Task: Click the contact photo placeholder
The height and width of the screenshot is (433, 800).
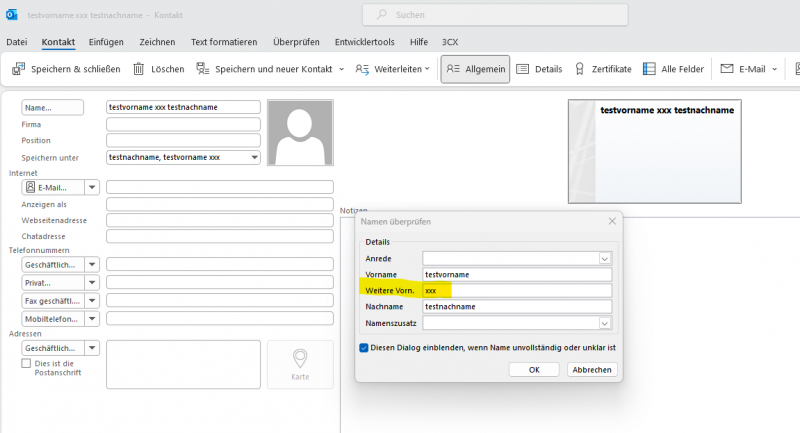Action: (300, 132)
